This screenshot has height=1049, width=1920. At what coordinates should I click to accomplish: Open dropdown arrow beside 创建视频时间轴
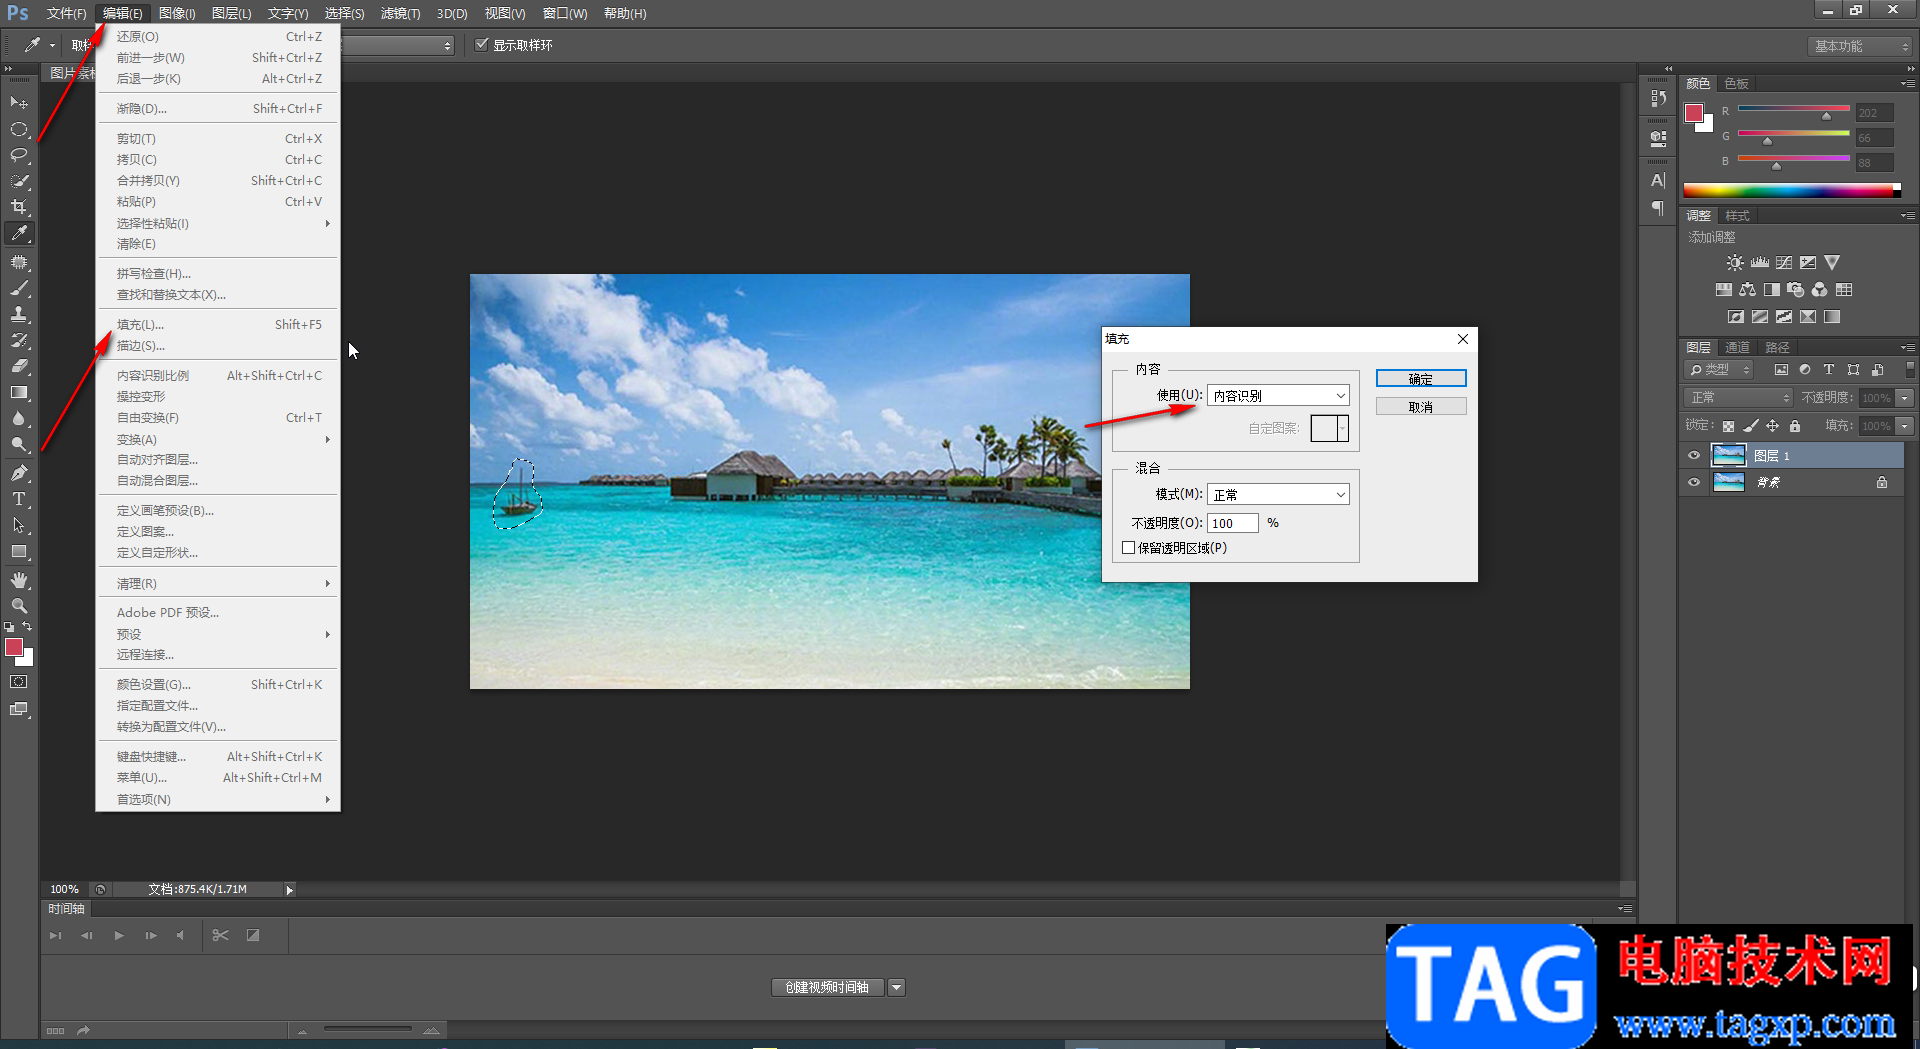click(x=897, y=988)
